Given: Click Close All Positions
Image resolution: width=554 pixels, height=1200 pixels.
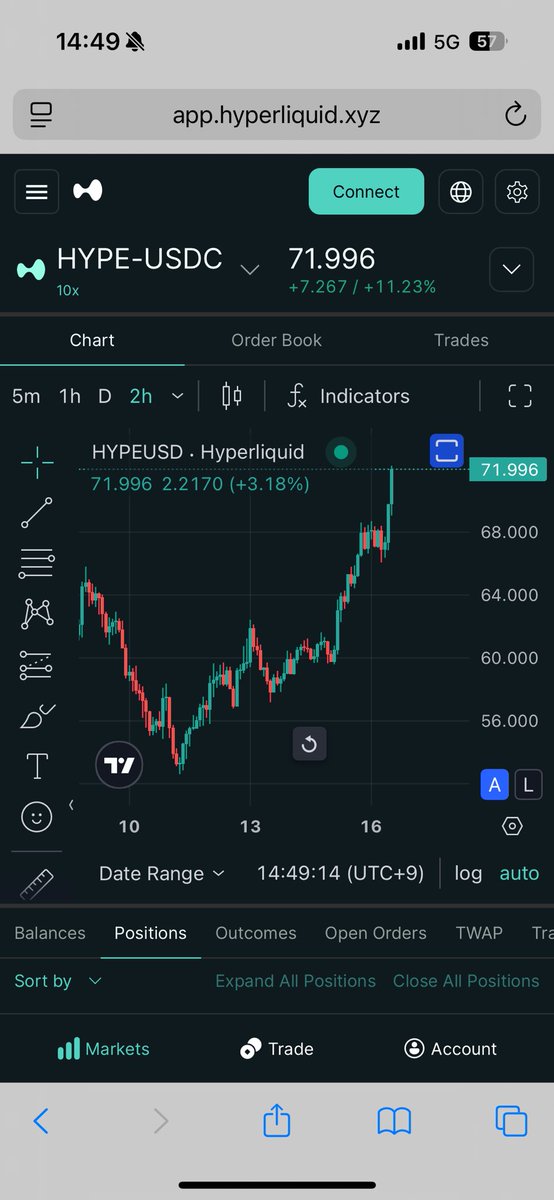Looking at the screenshot, I should coord(466,981).
